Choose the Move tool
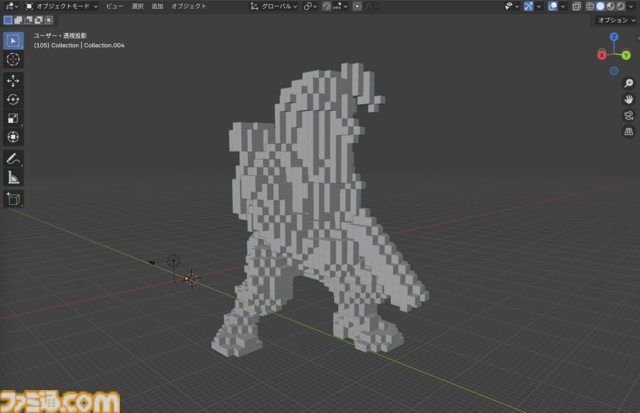 pyautogui.click(x=13, y=81)
